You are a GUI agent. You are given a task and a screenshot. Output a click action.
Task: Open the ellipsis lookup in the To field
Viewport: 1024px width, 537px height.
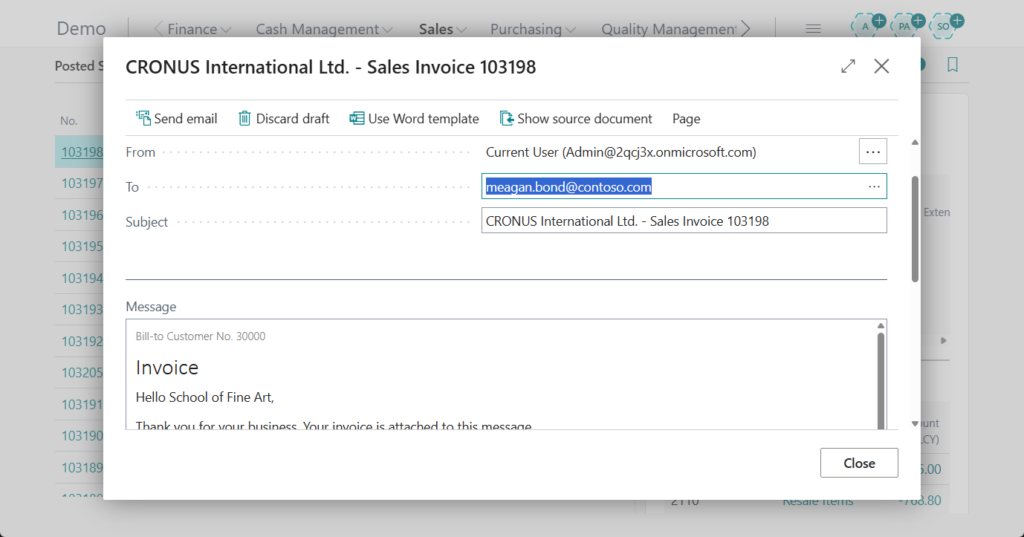pos(874,187)
